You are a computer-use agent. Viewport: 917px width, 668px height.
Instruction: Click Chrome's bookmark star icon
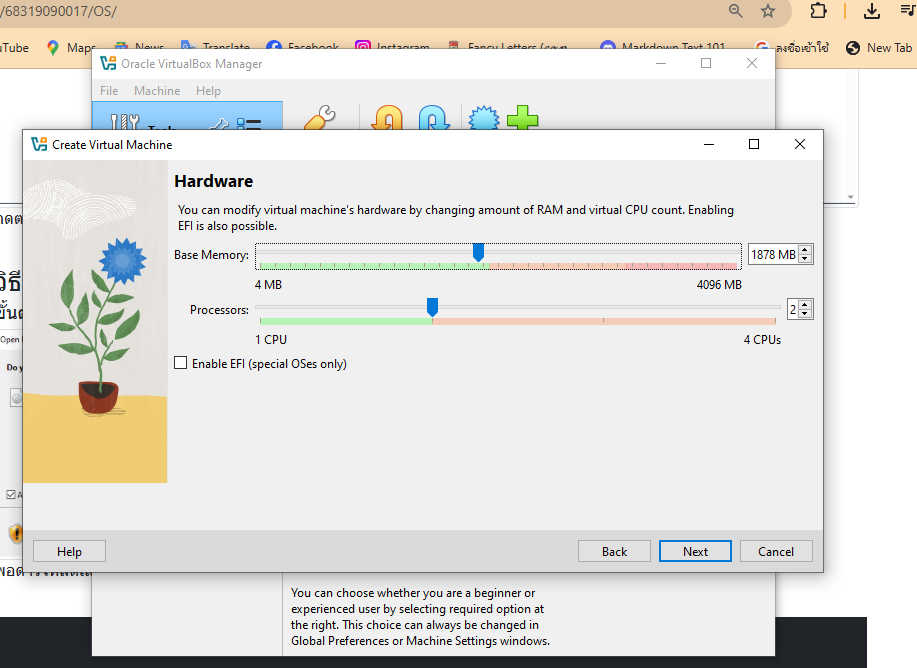click(768, 11)
